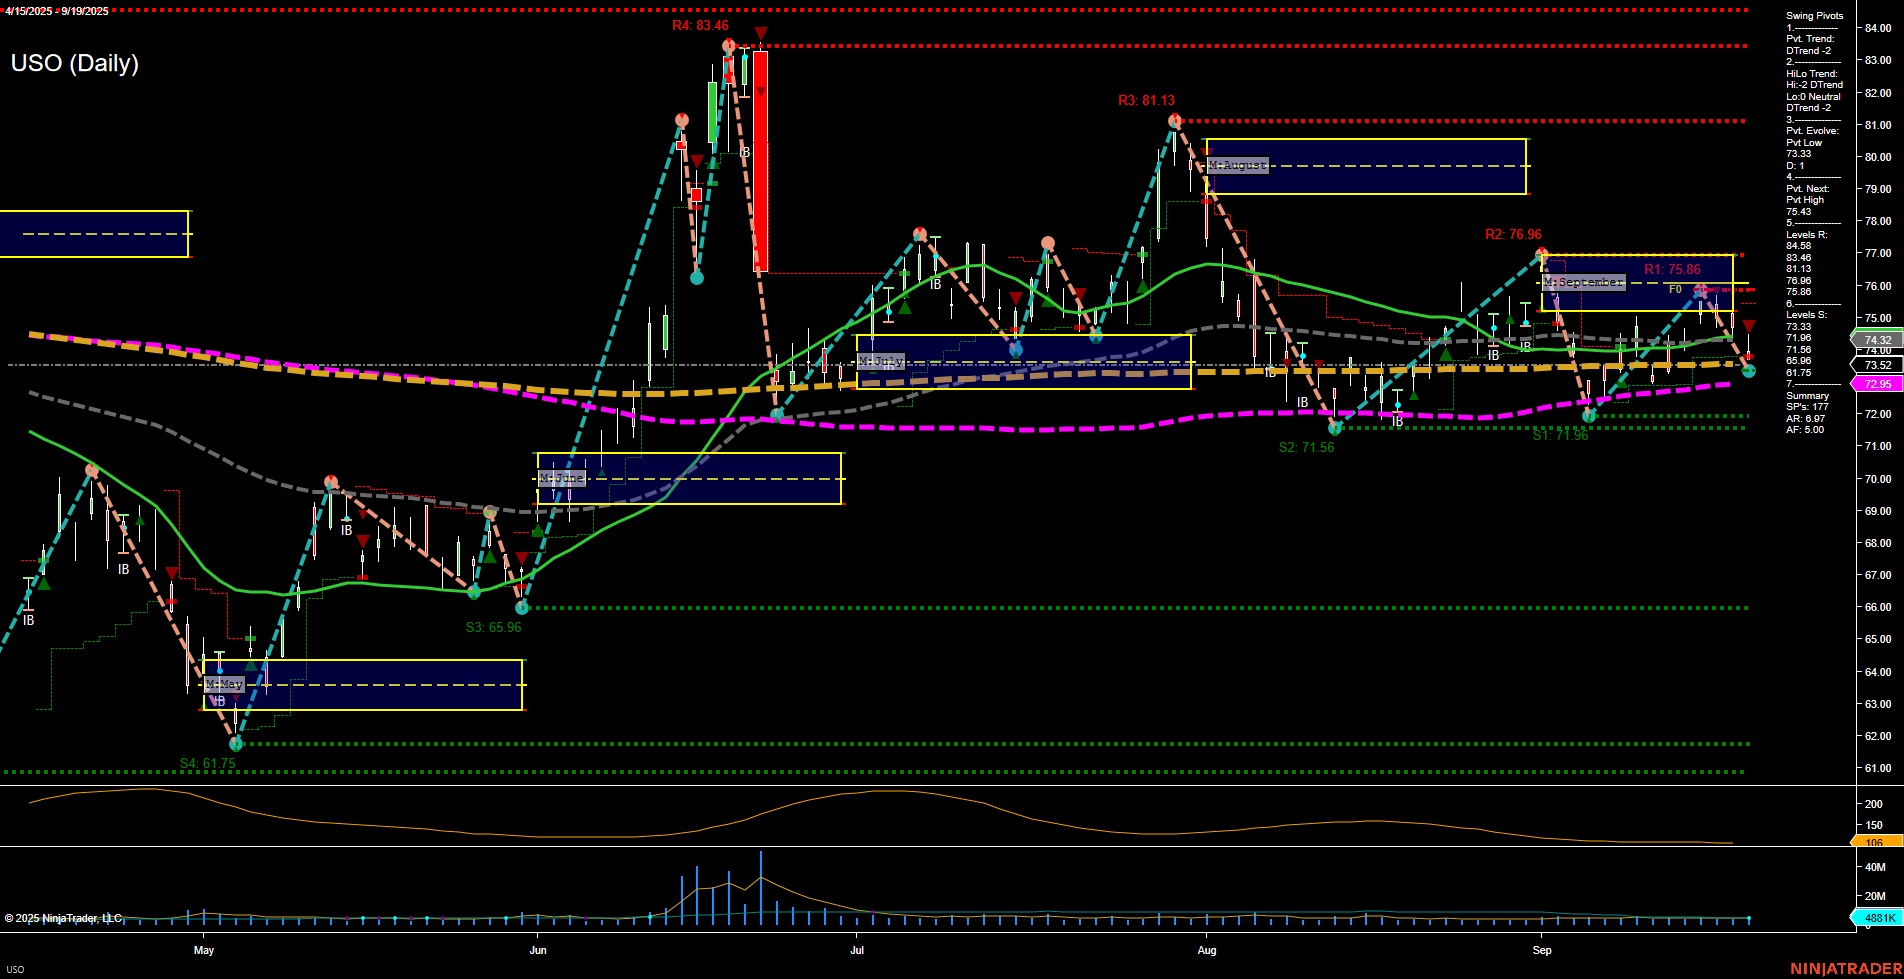Toggle the X-September monthly pivot zone box
Screen dimensions: 1904x979
(x=1583, y=282)
